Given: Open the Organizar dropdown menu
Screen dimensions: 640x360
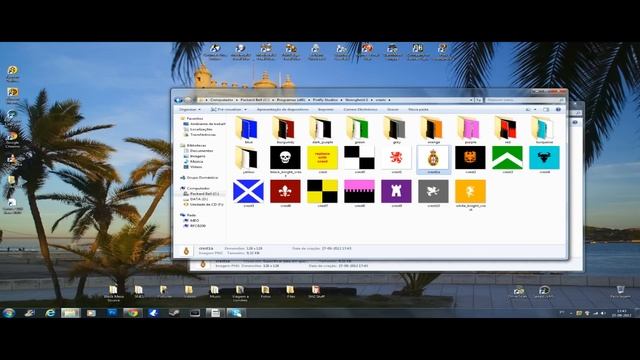Looking at the screenshot, I should coord(190,109).
